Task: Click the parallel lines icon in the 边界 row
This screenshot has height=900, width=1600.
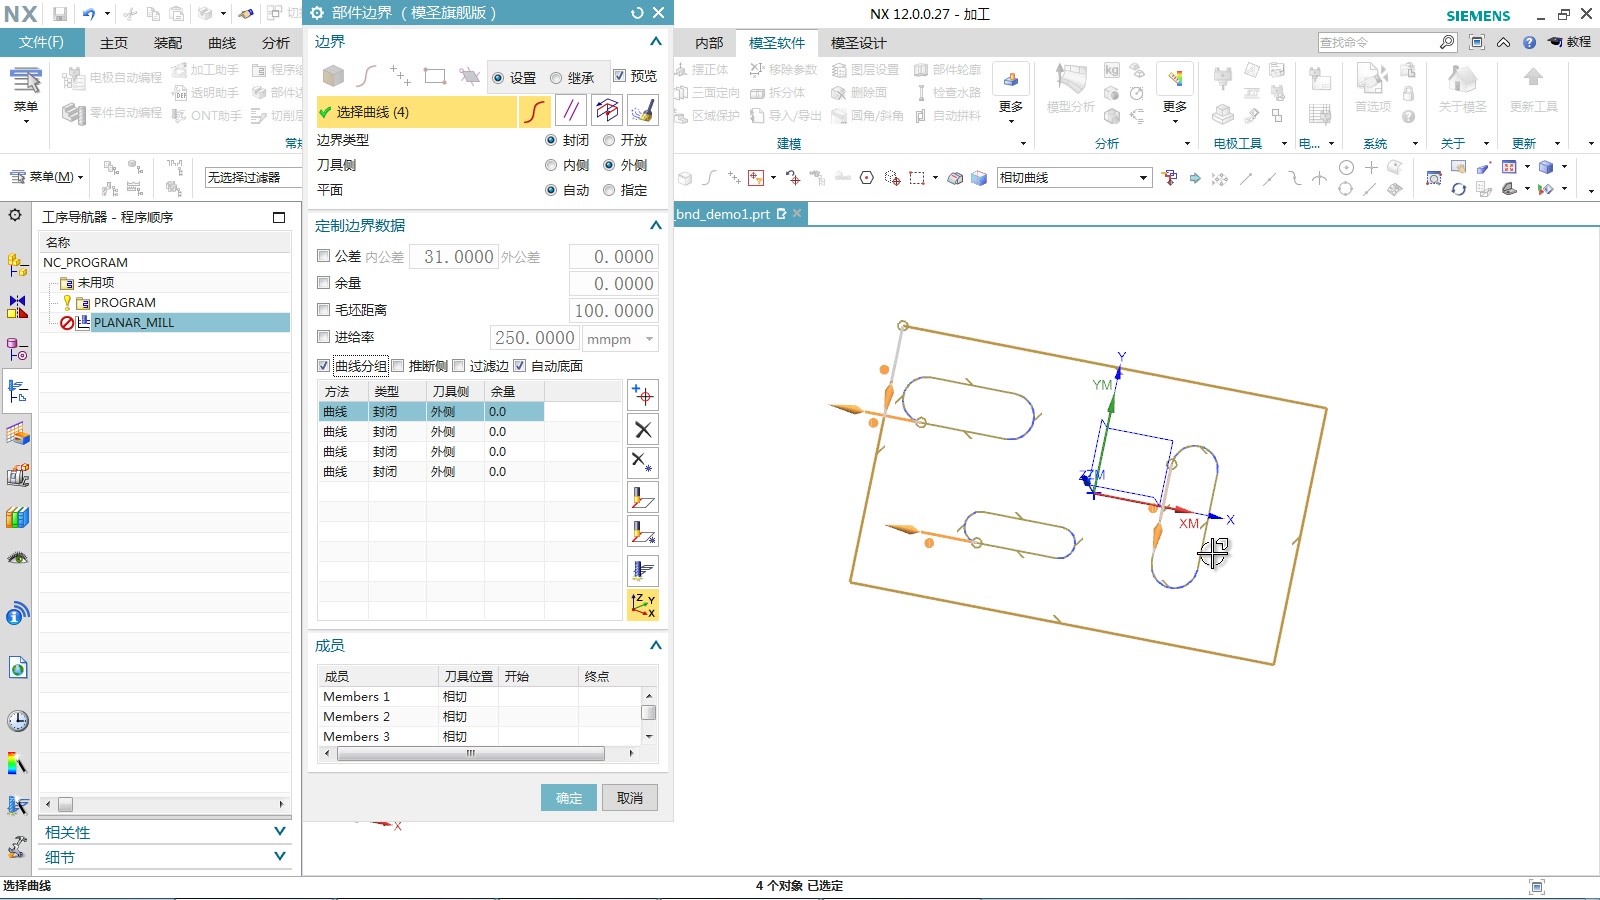Action: (570, 111)
